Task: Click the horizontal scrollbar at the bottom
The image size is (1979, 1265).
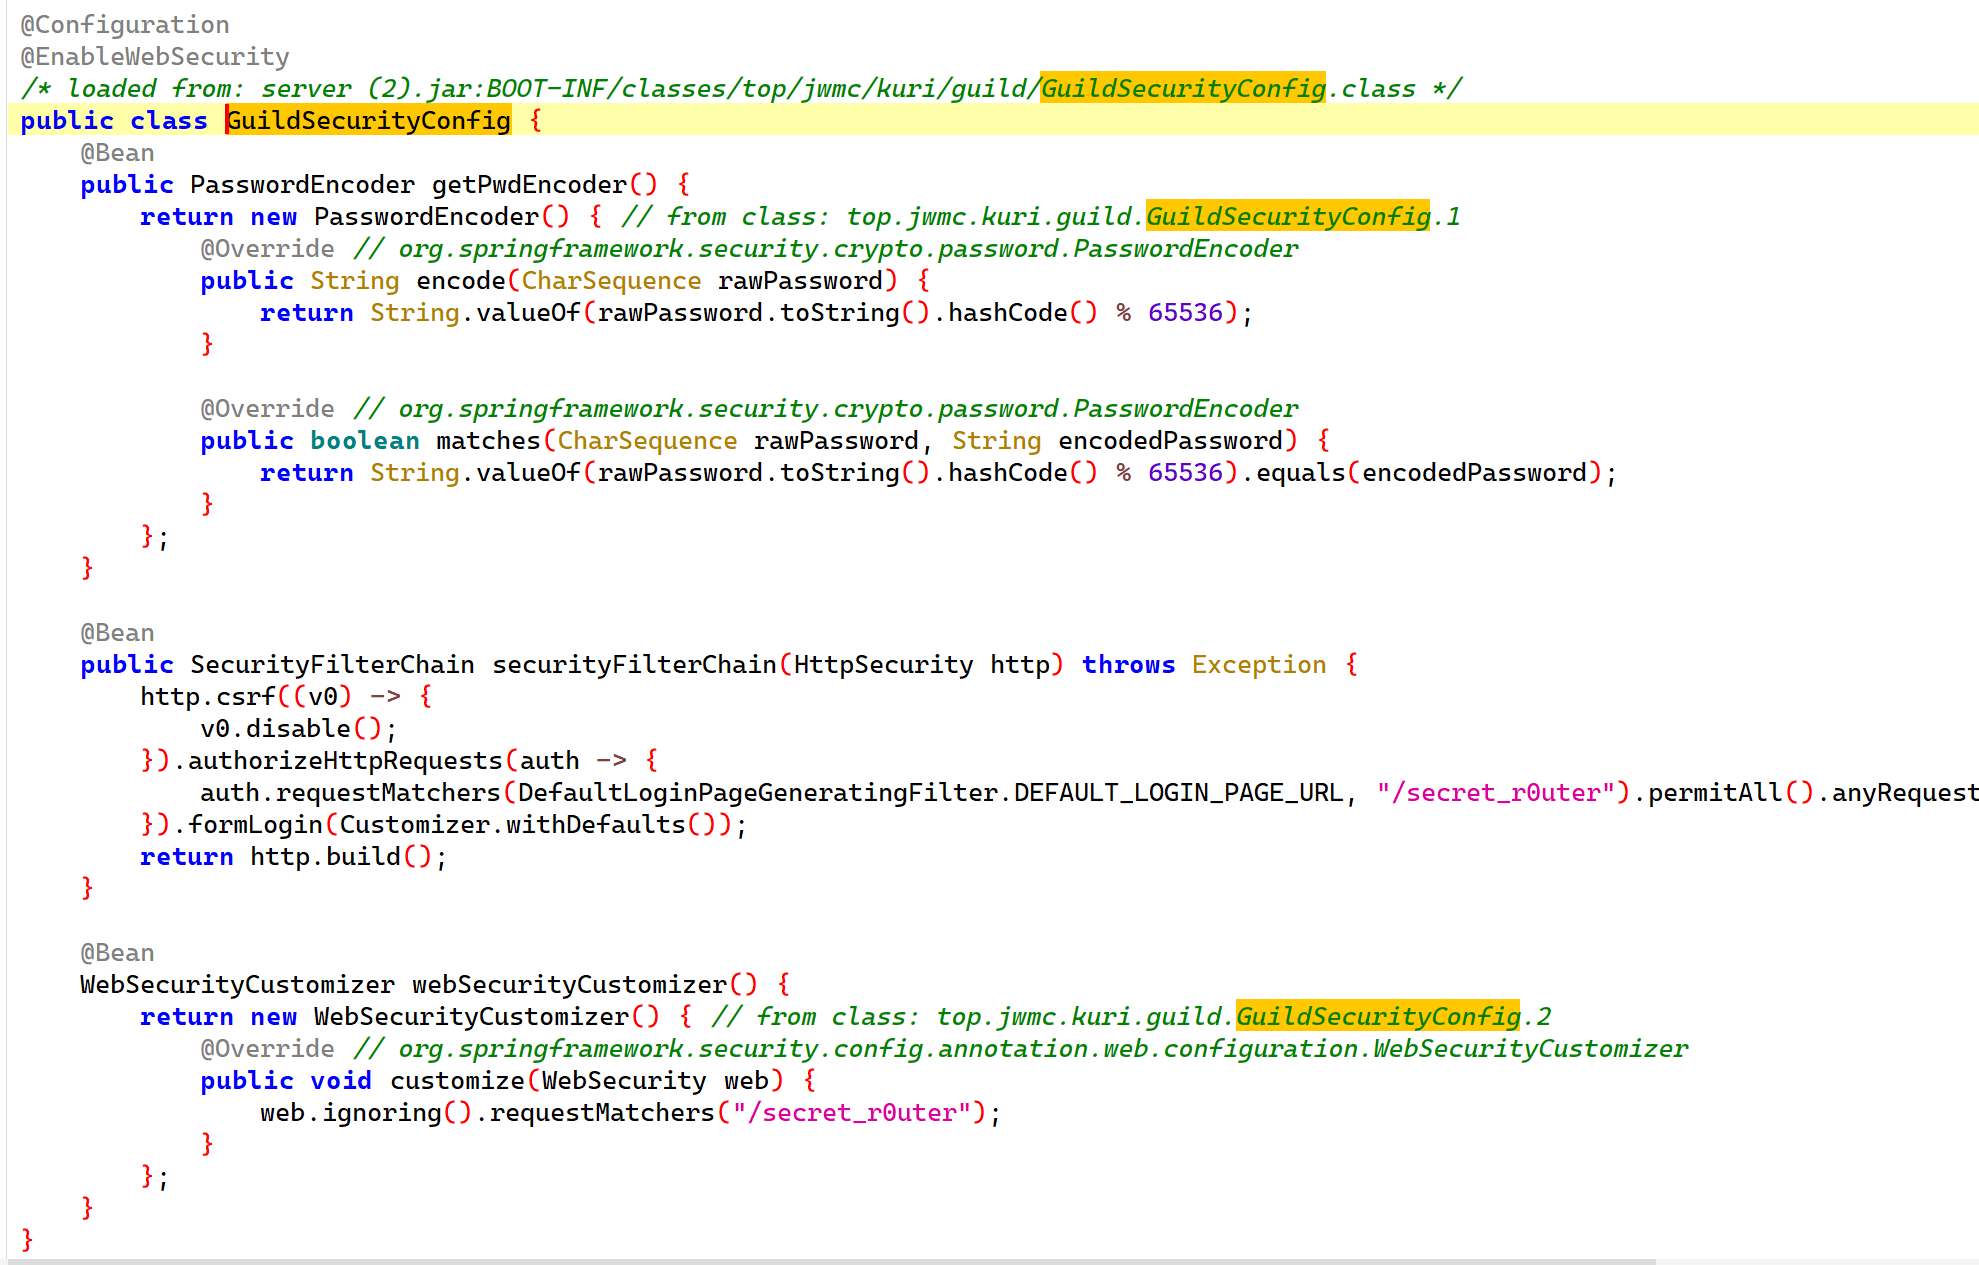Action: click(830, 1260)
